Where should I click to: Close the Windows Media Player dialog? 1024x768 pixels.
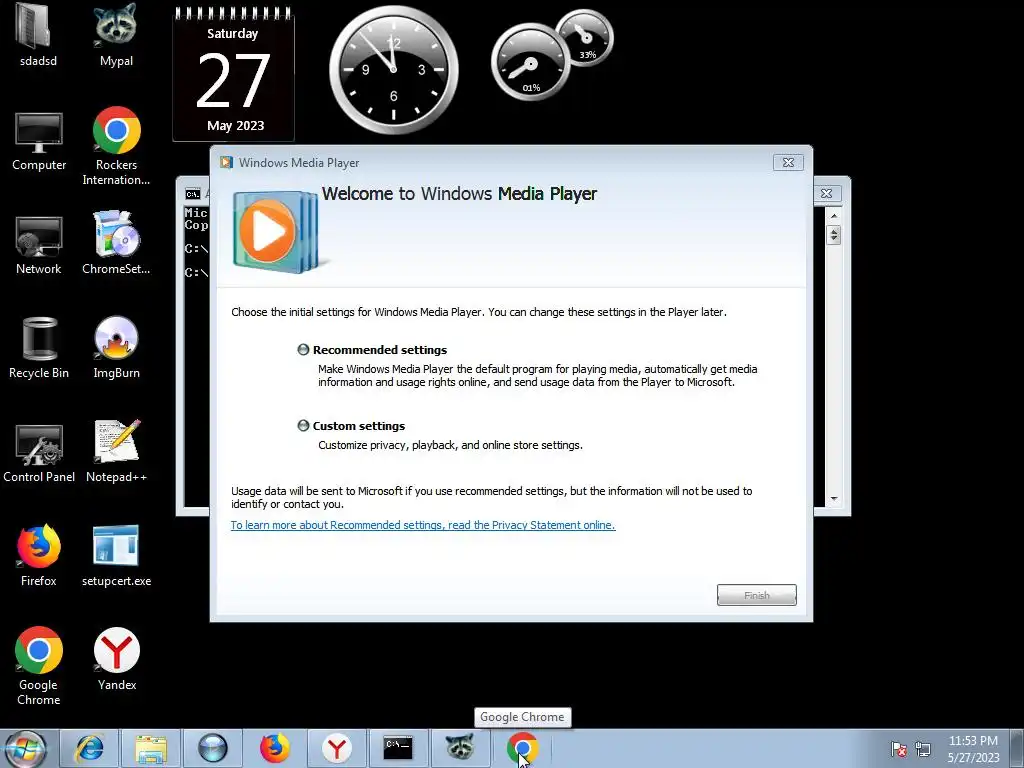pos(788,163)
